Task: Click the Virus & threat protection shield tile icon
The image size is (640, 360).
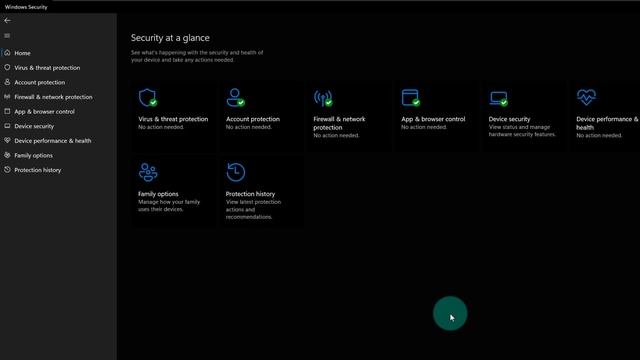Action: 148,98
